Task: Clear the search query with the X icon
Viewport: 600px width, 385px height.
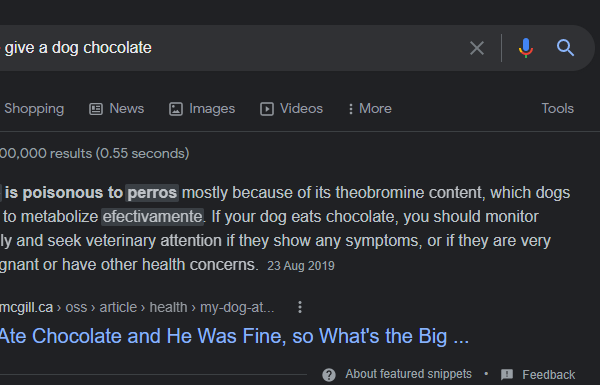Action: click(477, 48)
